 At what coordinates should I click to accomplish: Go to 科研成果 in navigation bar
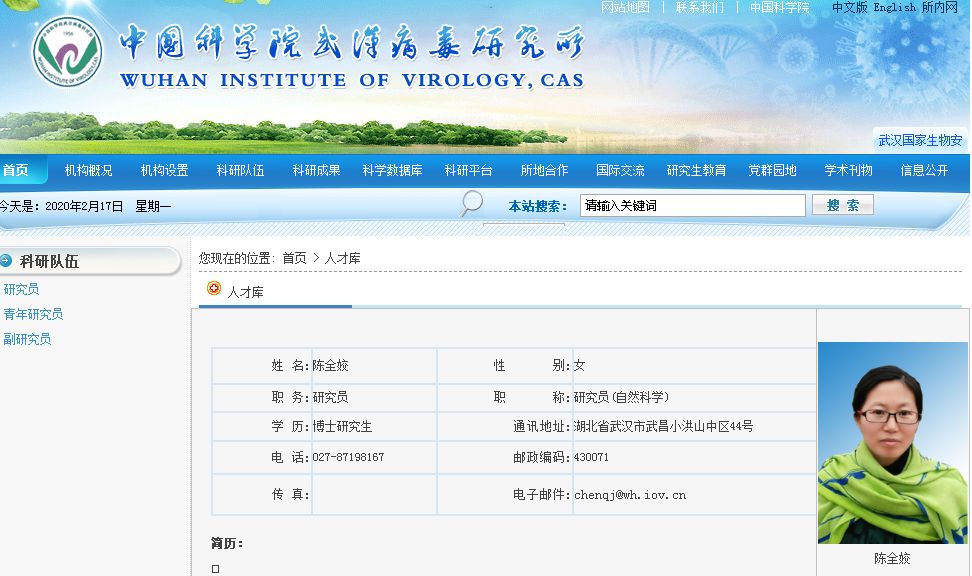316,171
